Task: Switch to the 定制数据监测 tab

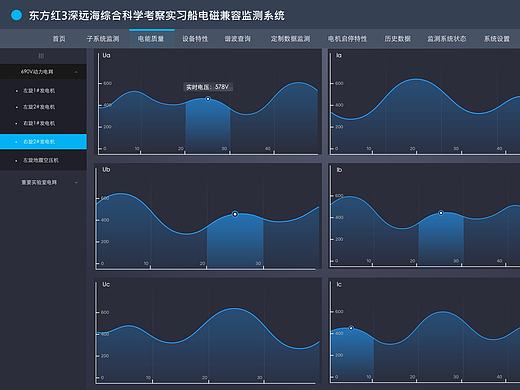Action: pyautogui.click(x=290, y=39)
